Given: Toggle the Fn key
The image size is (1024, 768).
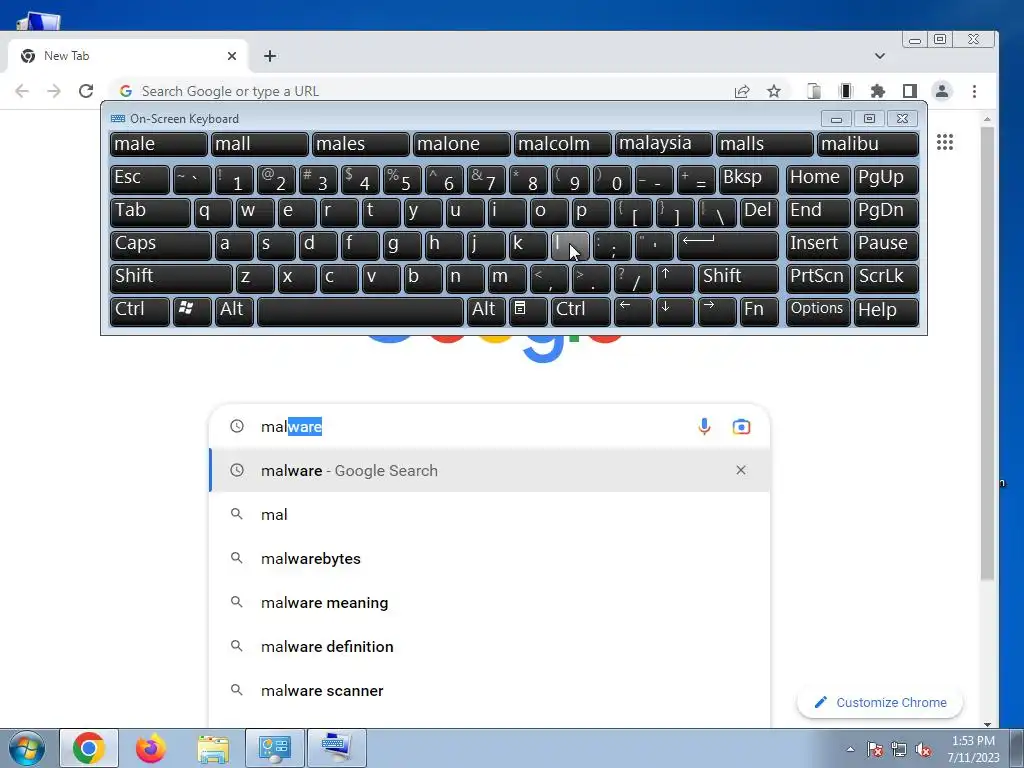Looking at the screenshot, I should [759, 311].
